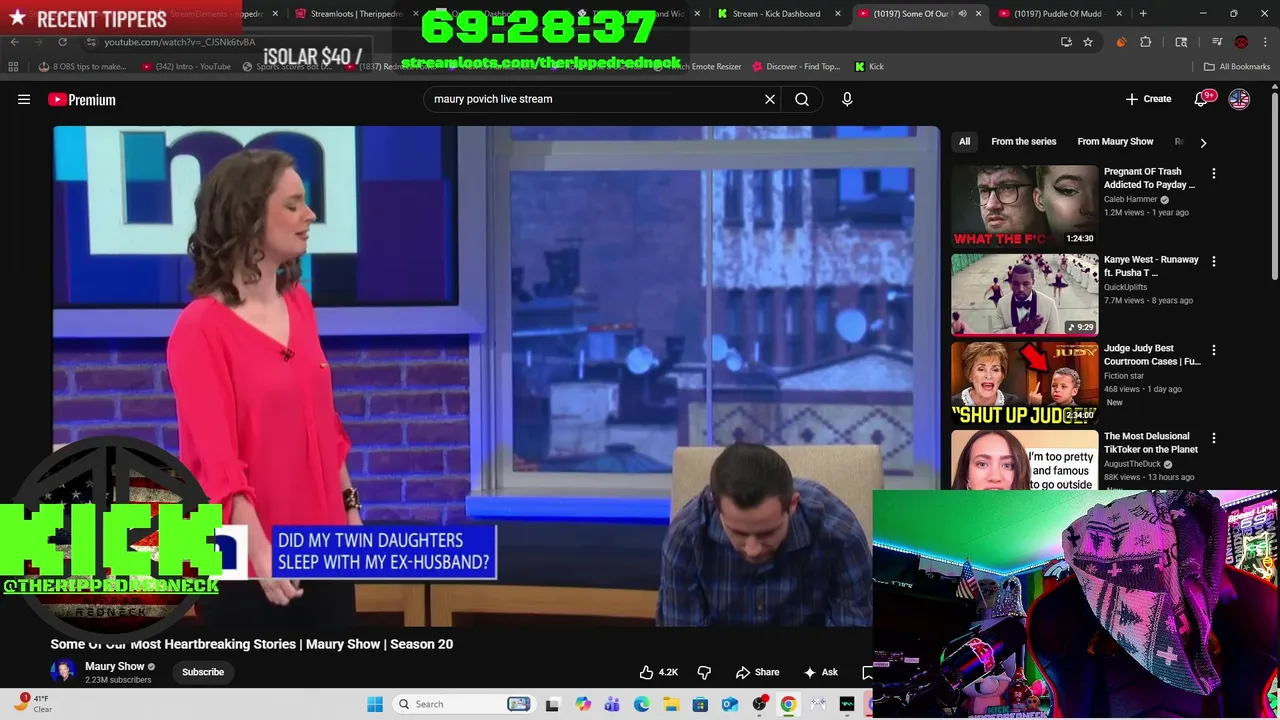Open the Chrome three-dot menu

pos(1265,42)
